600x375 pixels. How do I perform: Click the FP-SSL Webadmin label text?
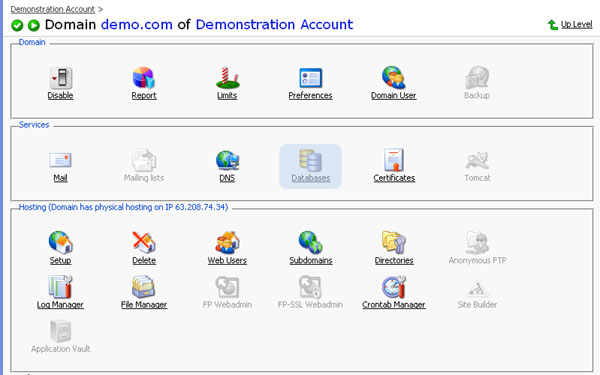310,305
